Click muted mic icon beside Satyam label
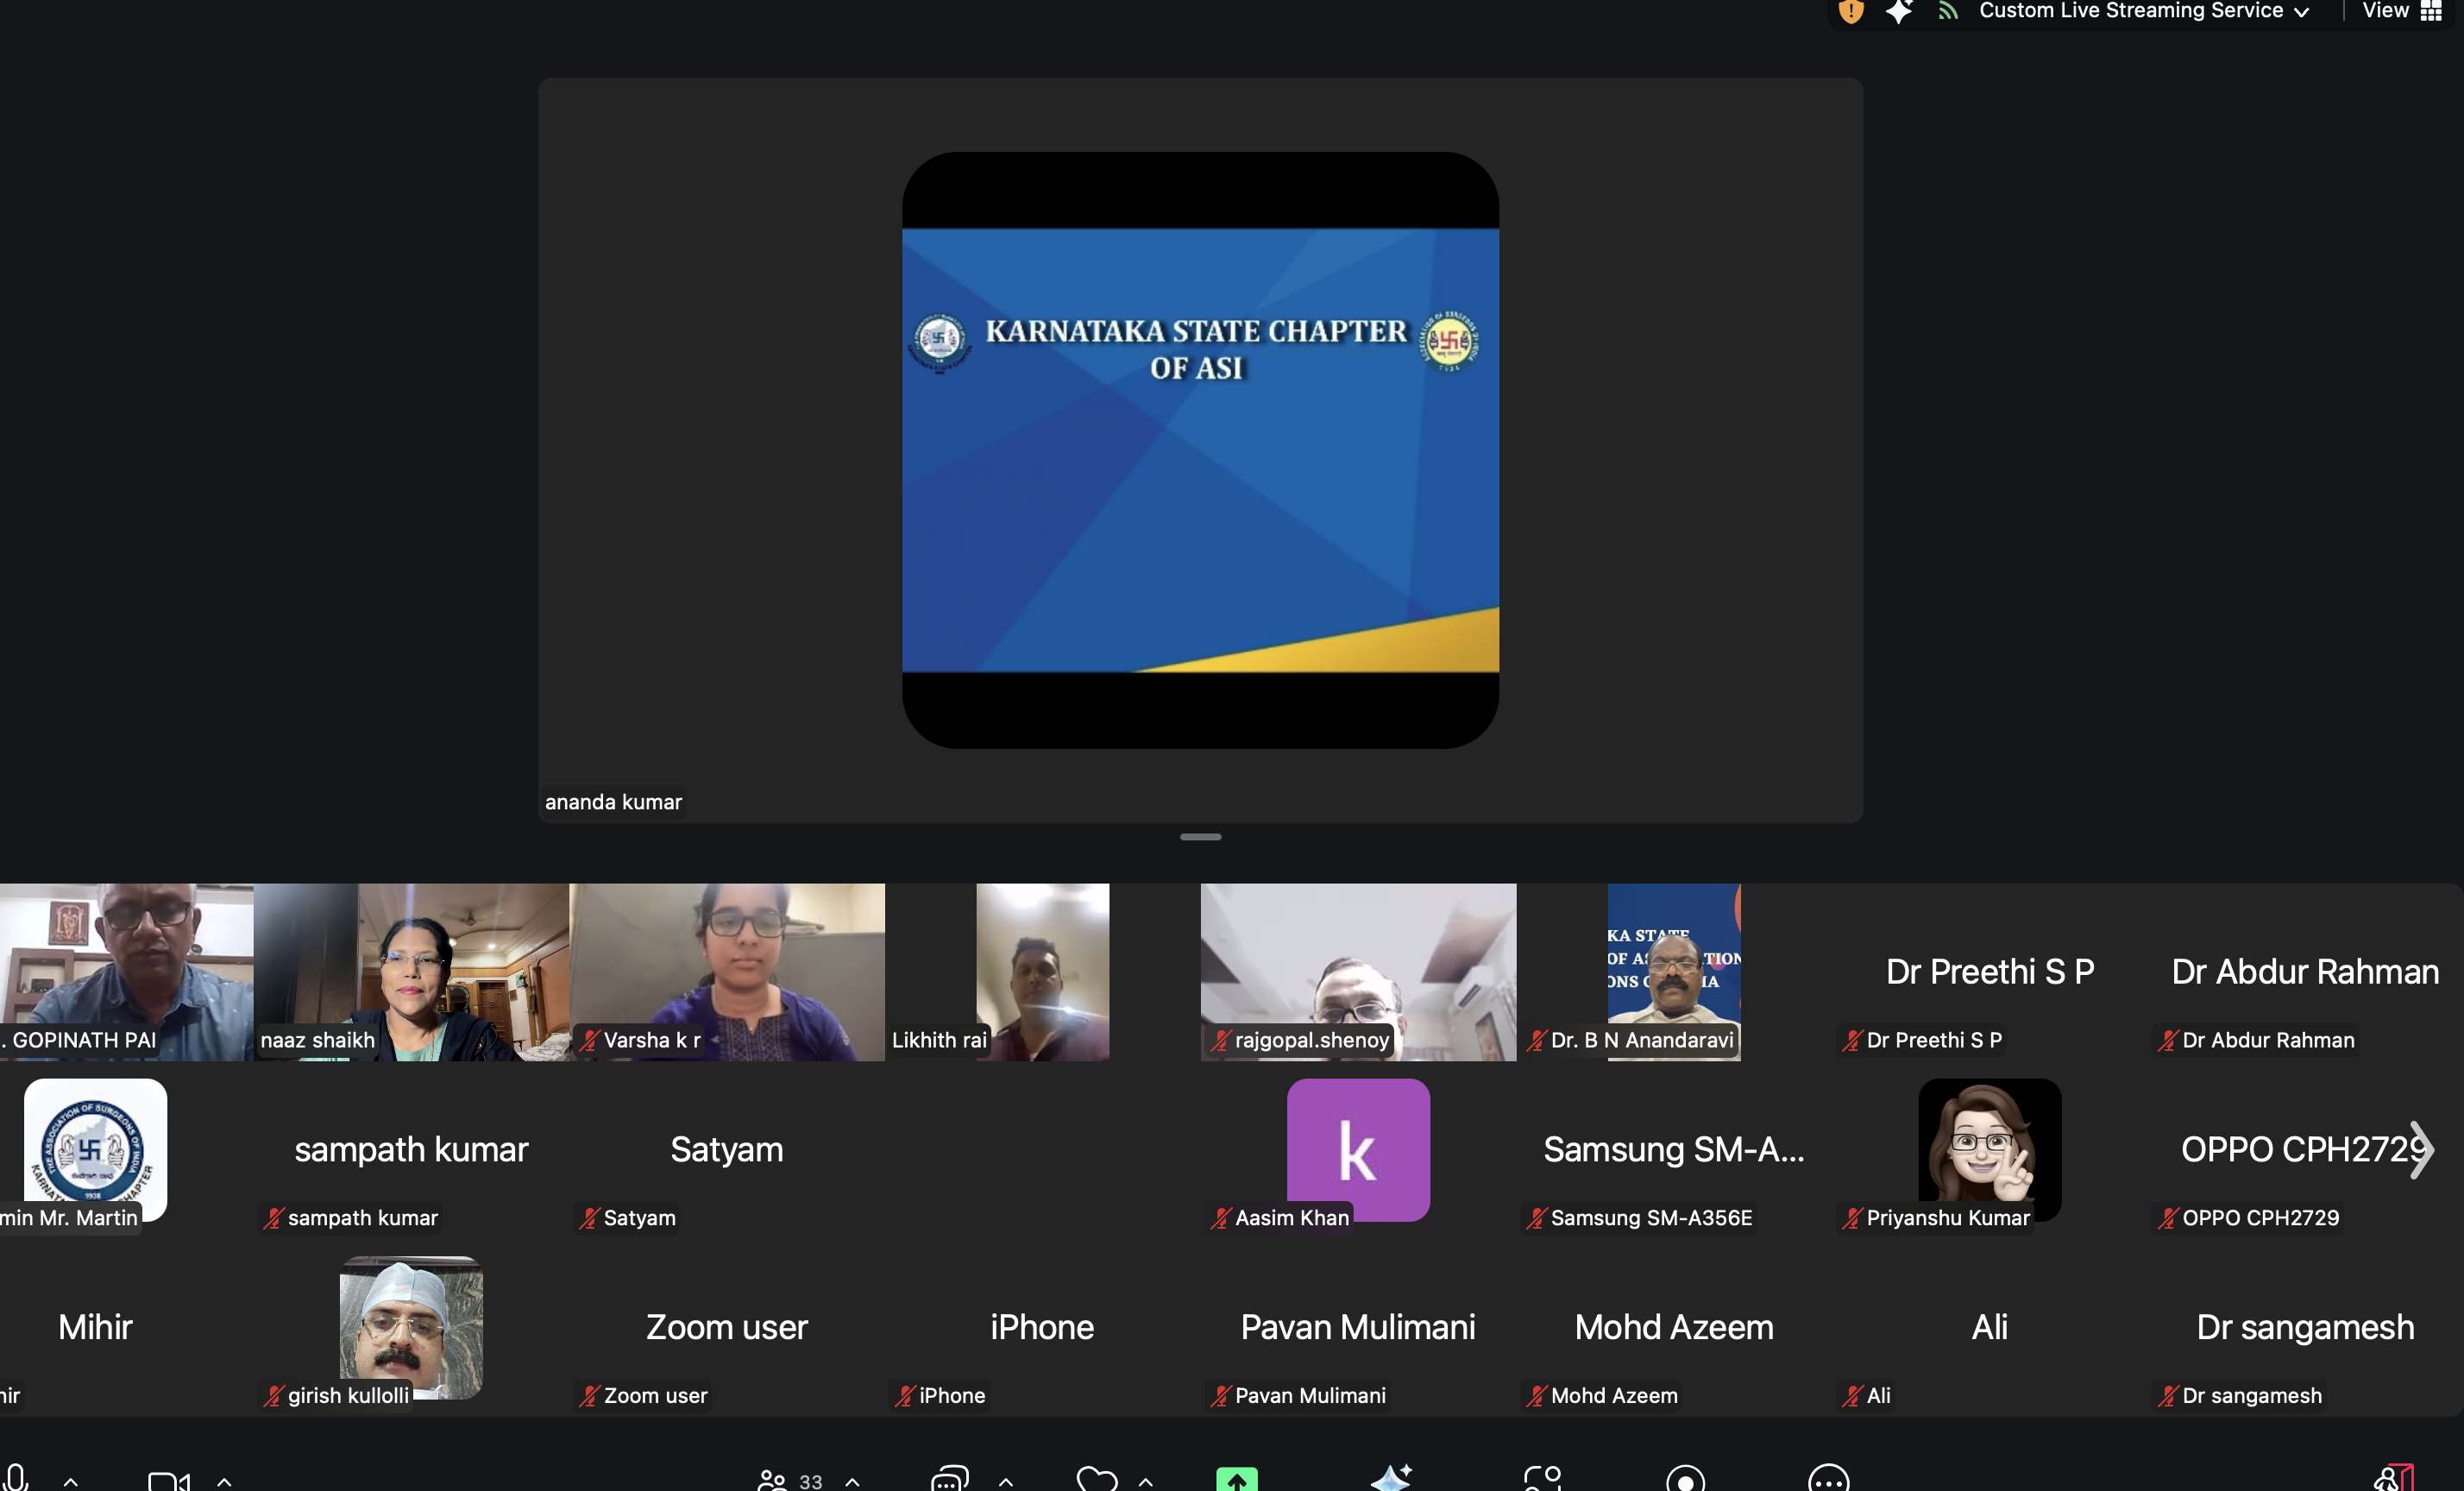 (x=589, y=1219)
